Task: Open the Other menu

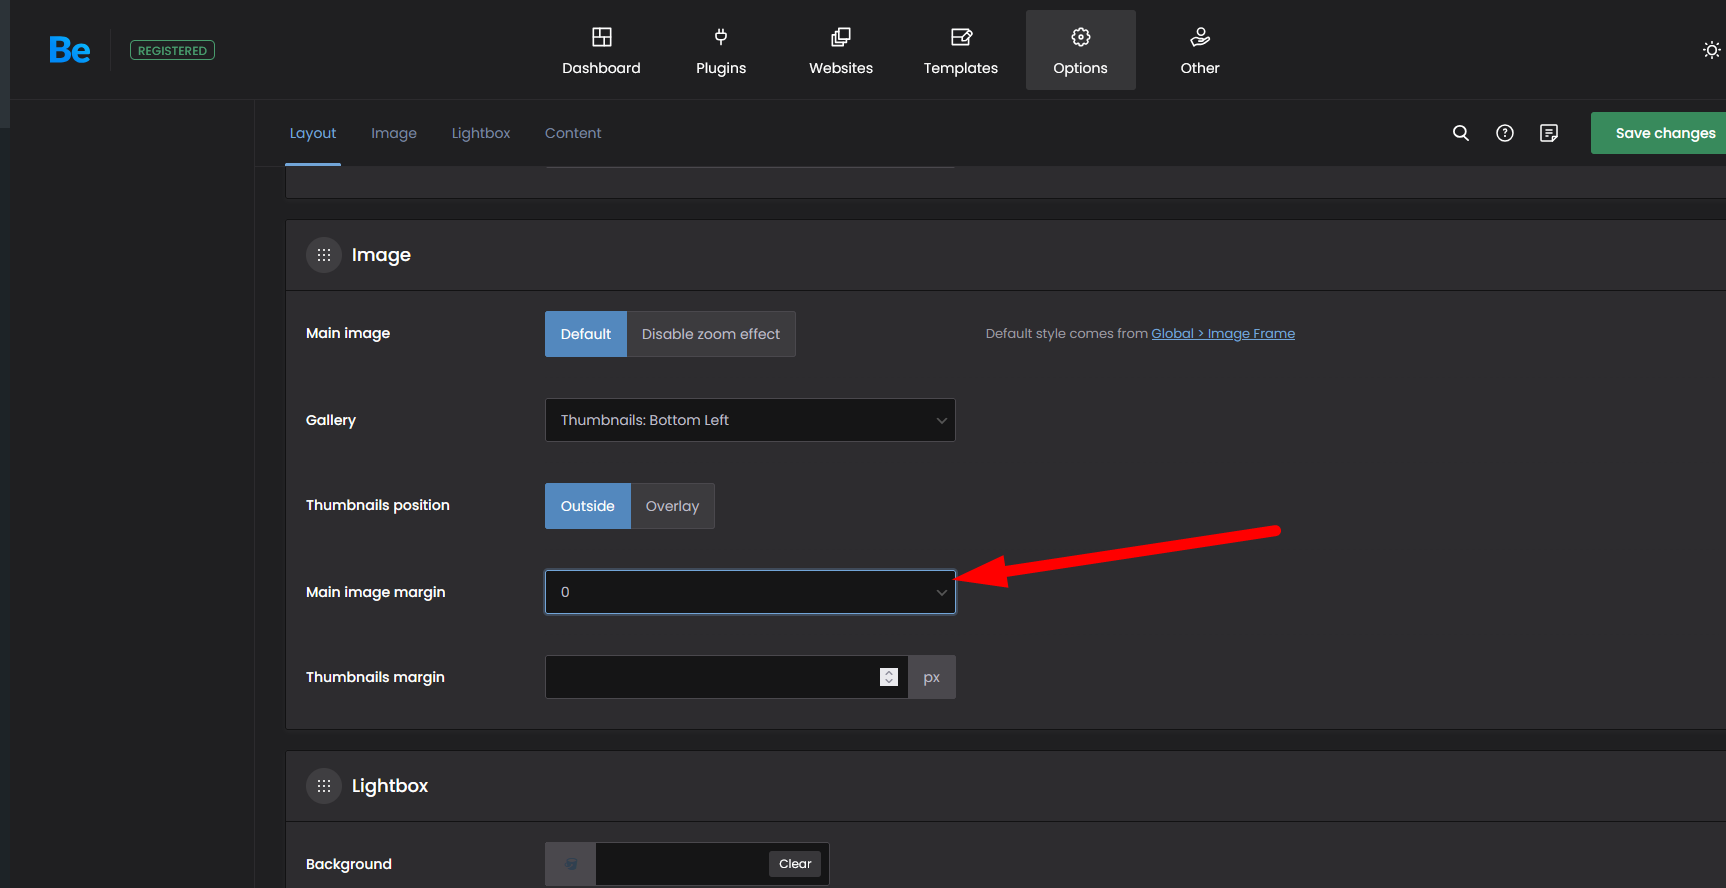Action: pyautogui.click(x=1200, y=51)
